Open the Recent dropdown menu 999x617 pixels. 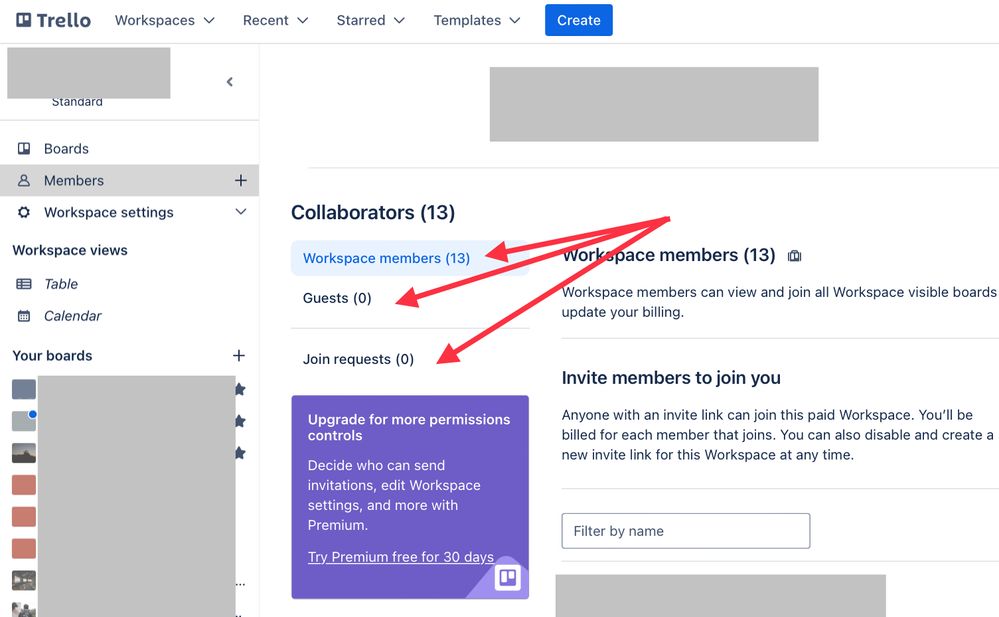[275, 20]
